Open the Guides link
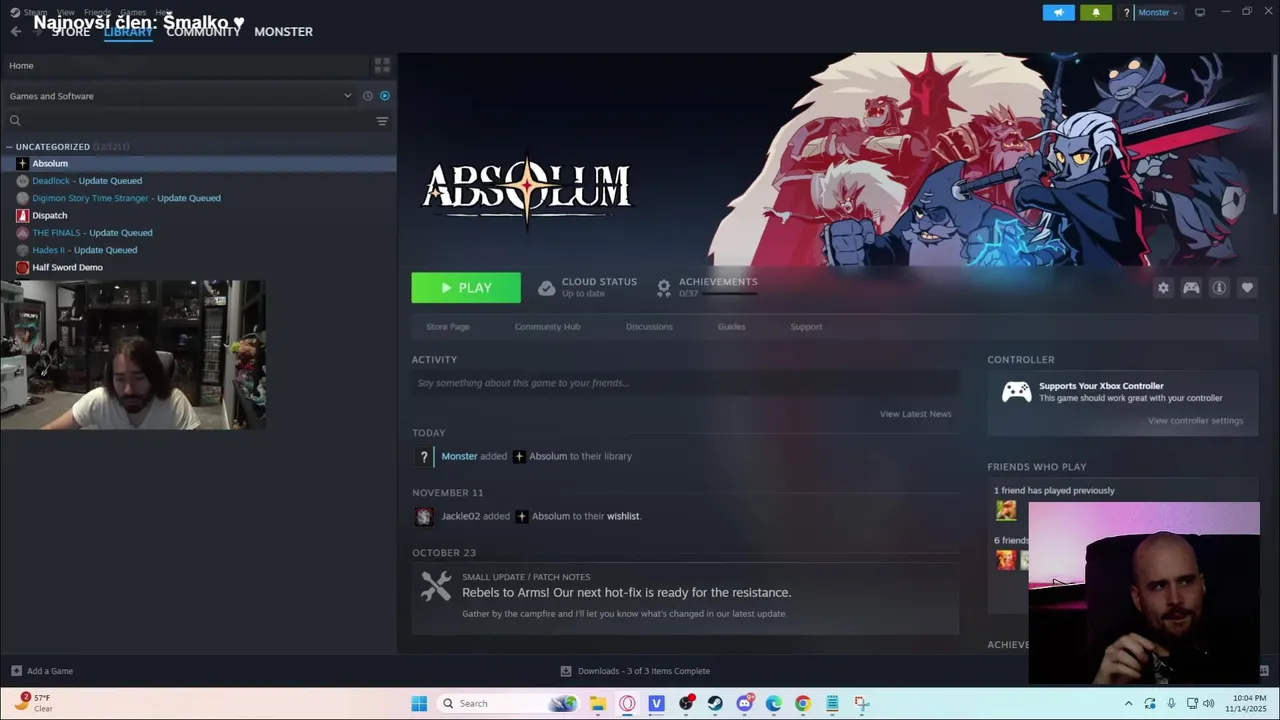Screen dimensions: 1280x720 [x=731, y=327]
